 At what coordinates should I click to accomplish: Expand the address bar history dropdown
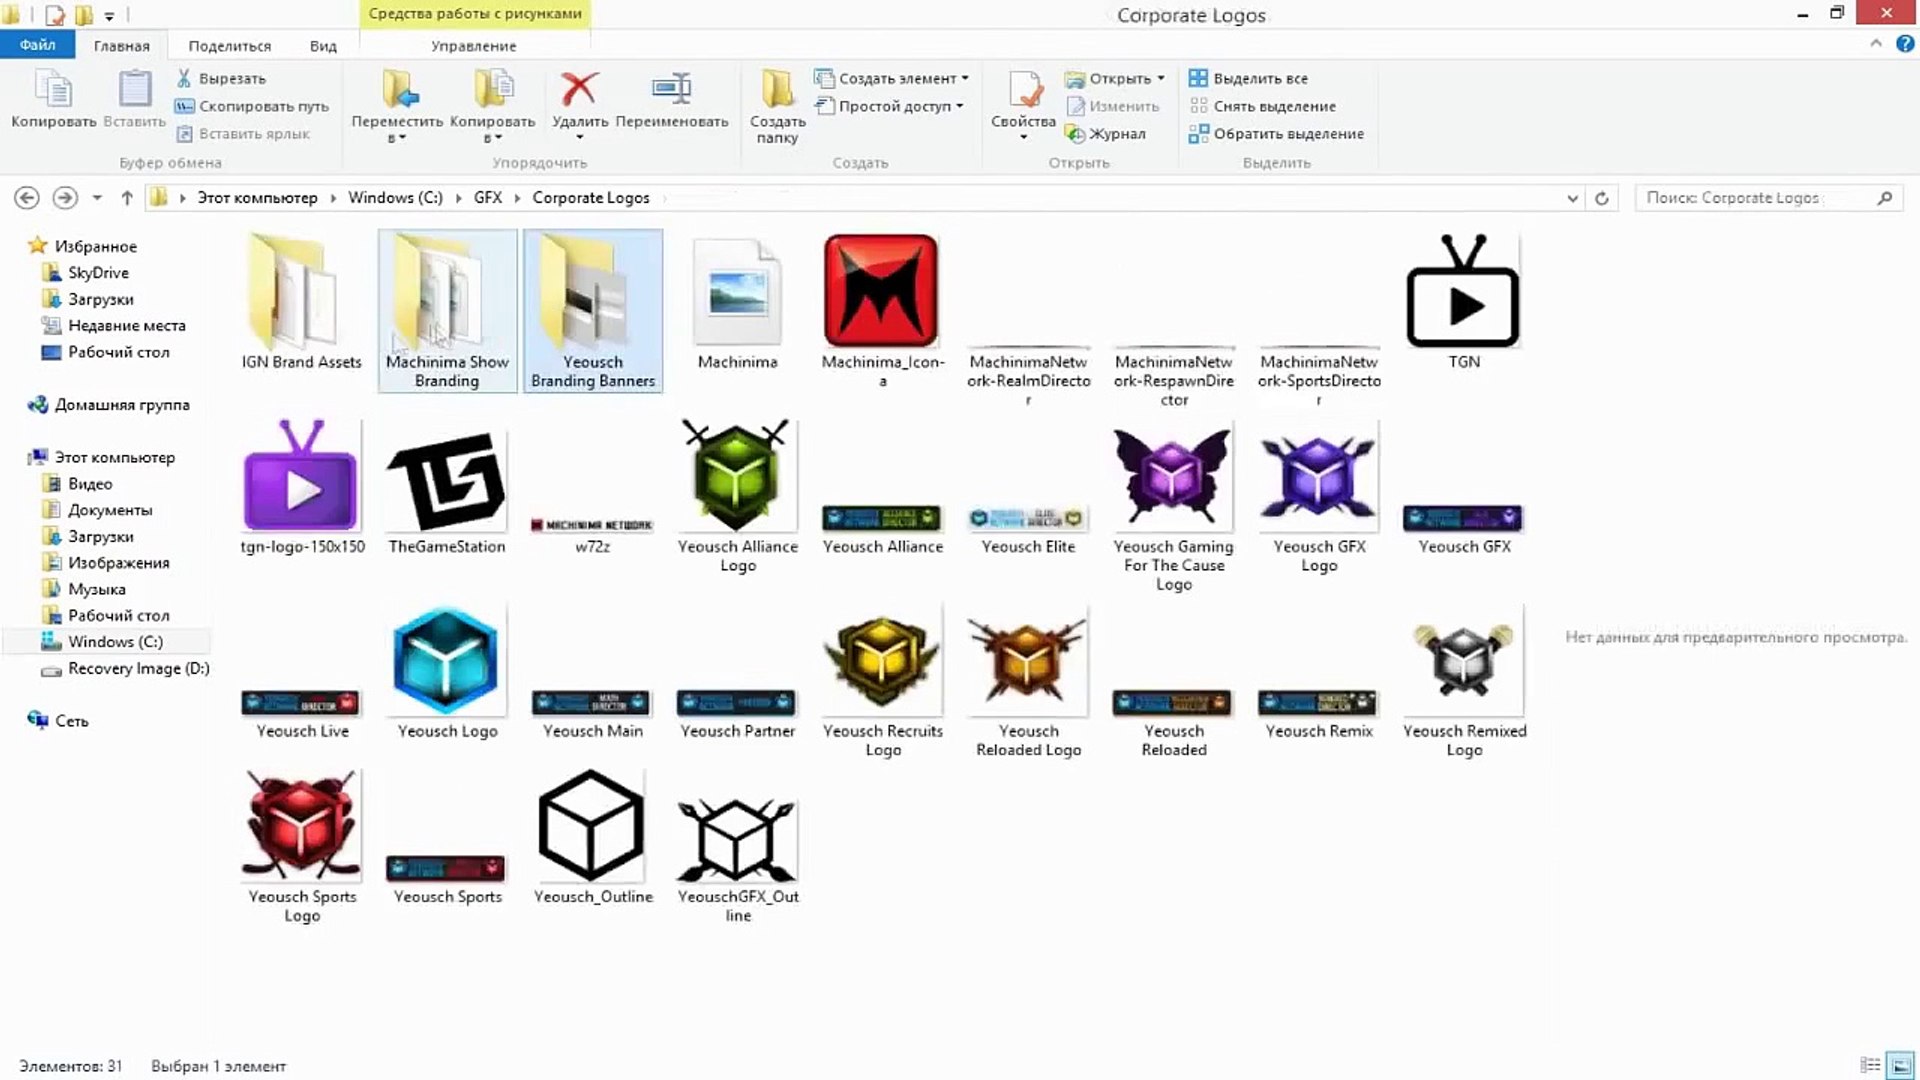pos(1572,198)
